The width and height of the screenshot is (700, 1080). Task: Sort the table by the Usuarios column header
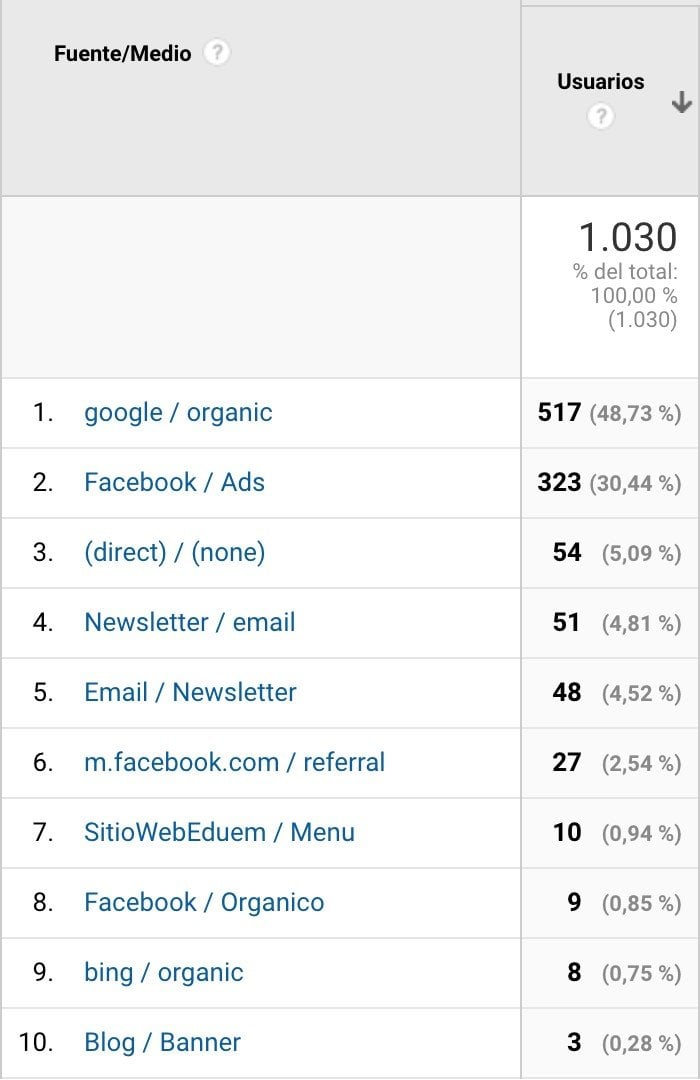coord(600,81)
